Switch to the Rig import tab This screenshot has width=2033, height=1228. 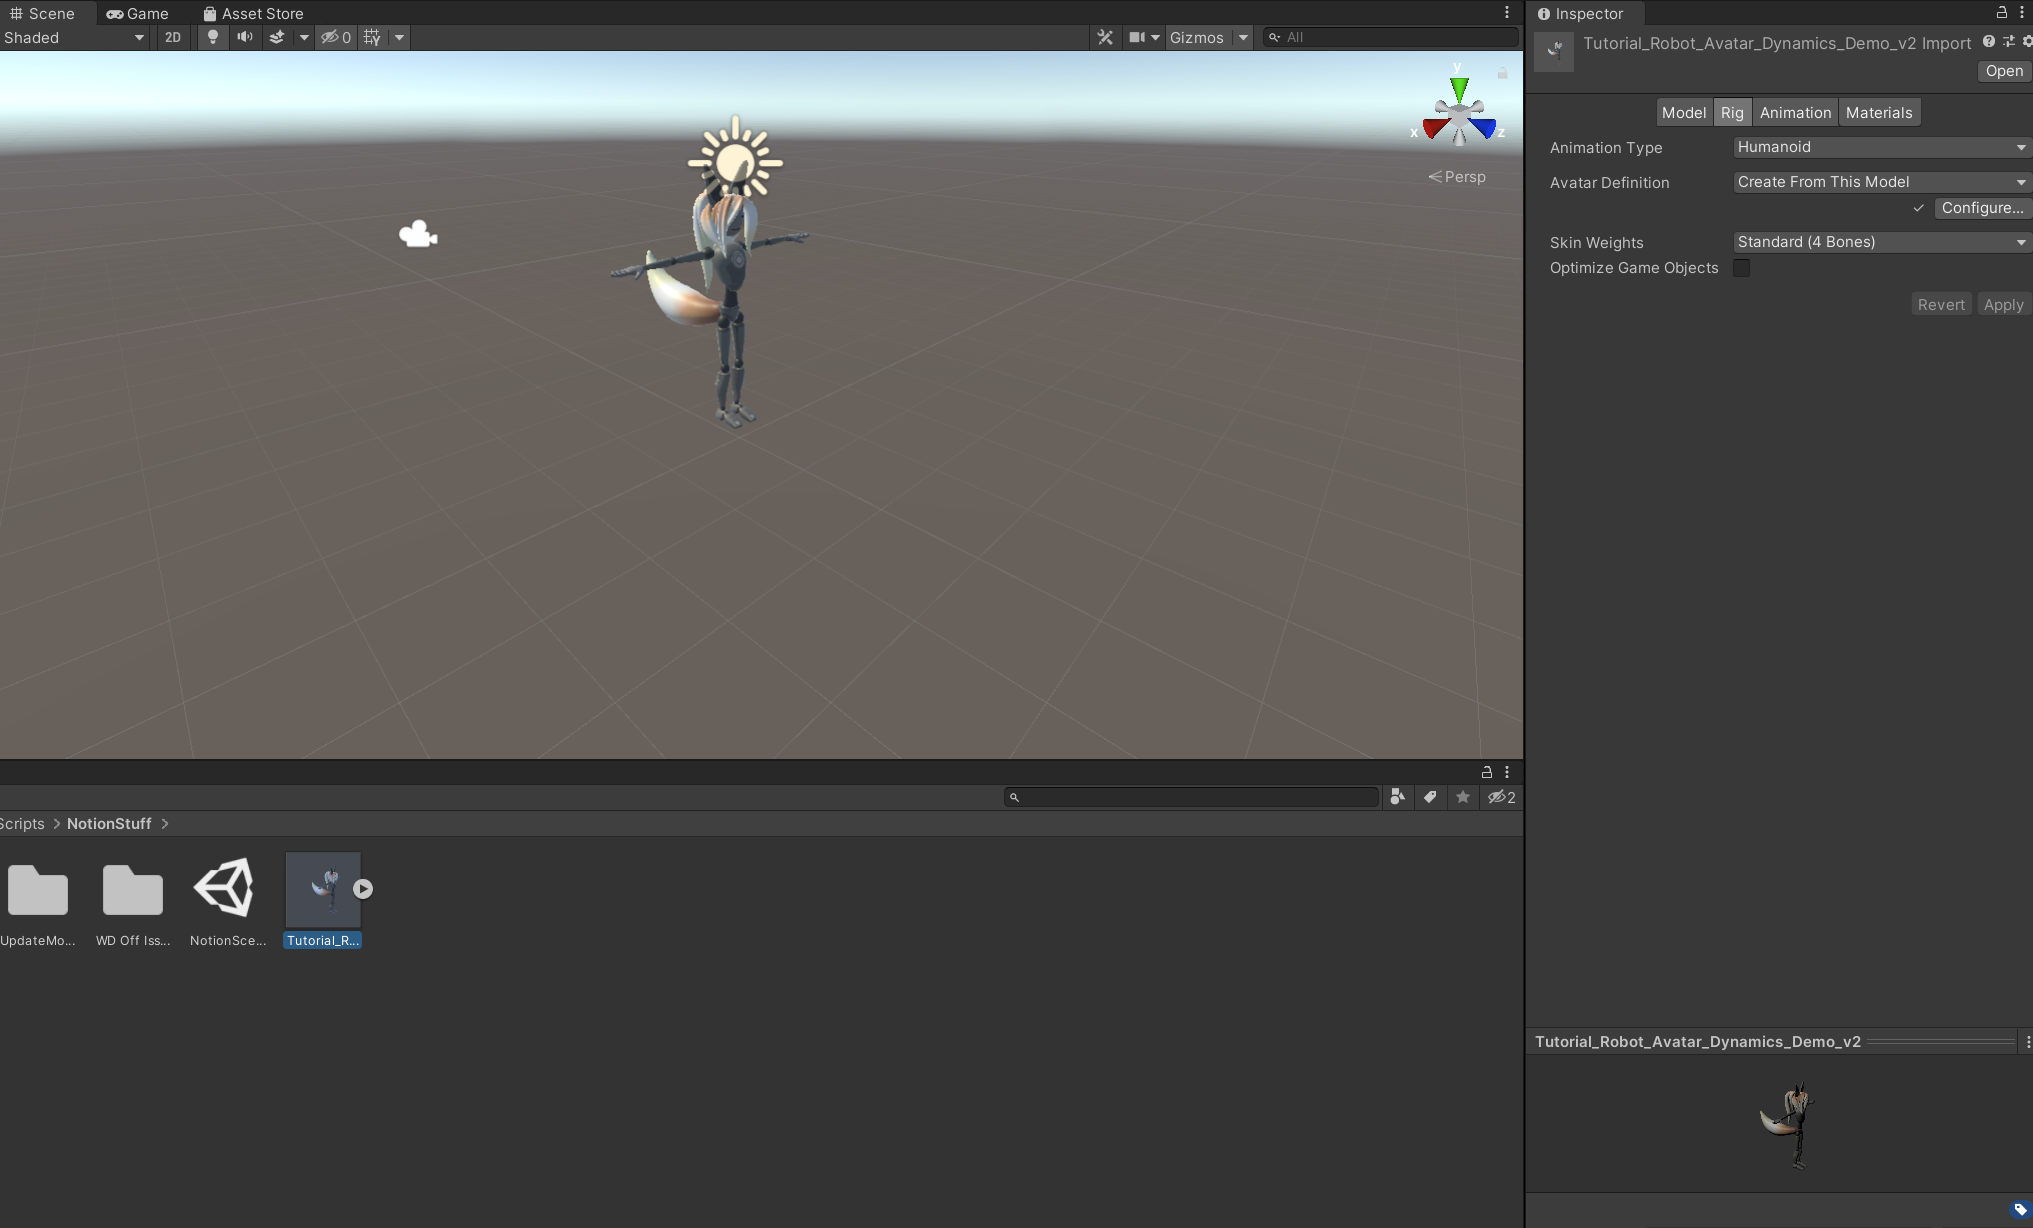click(x=1732, y=112)
